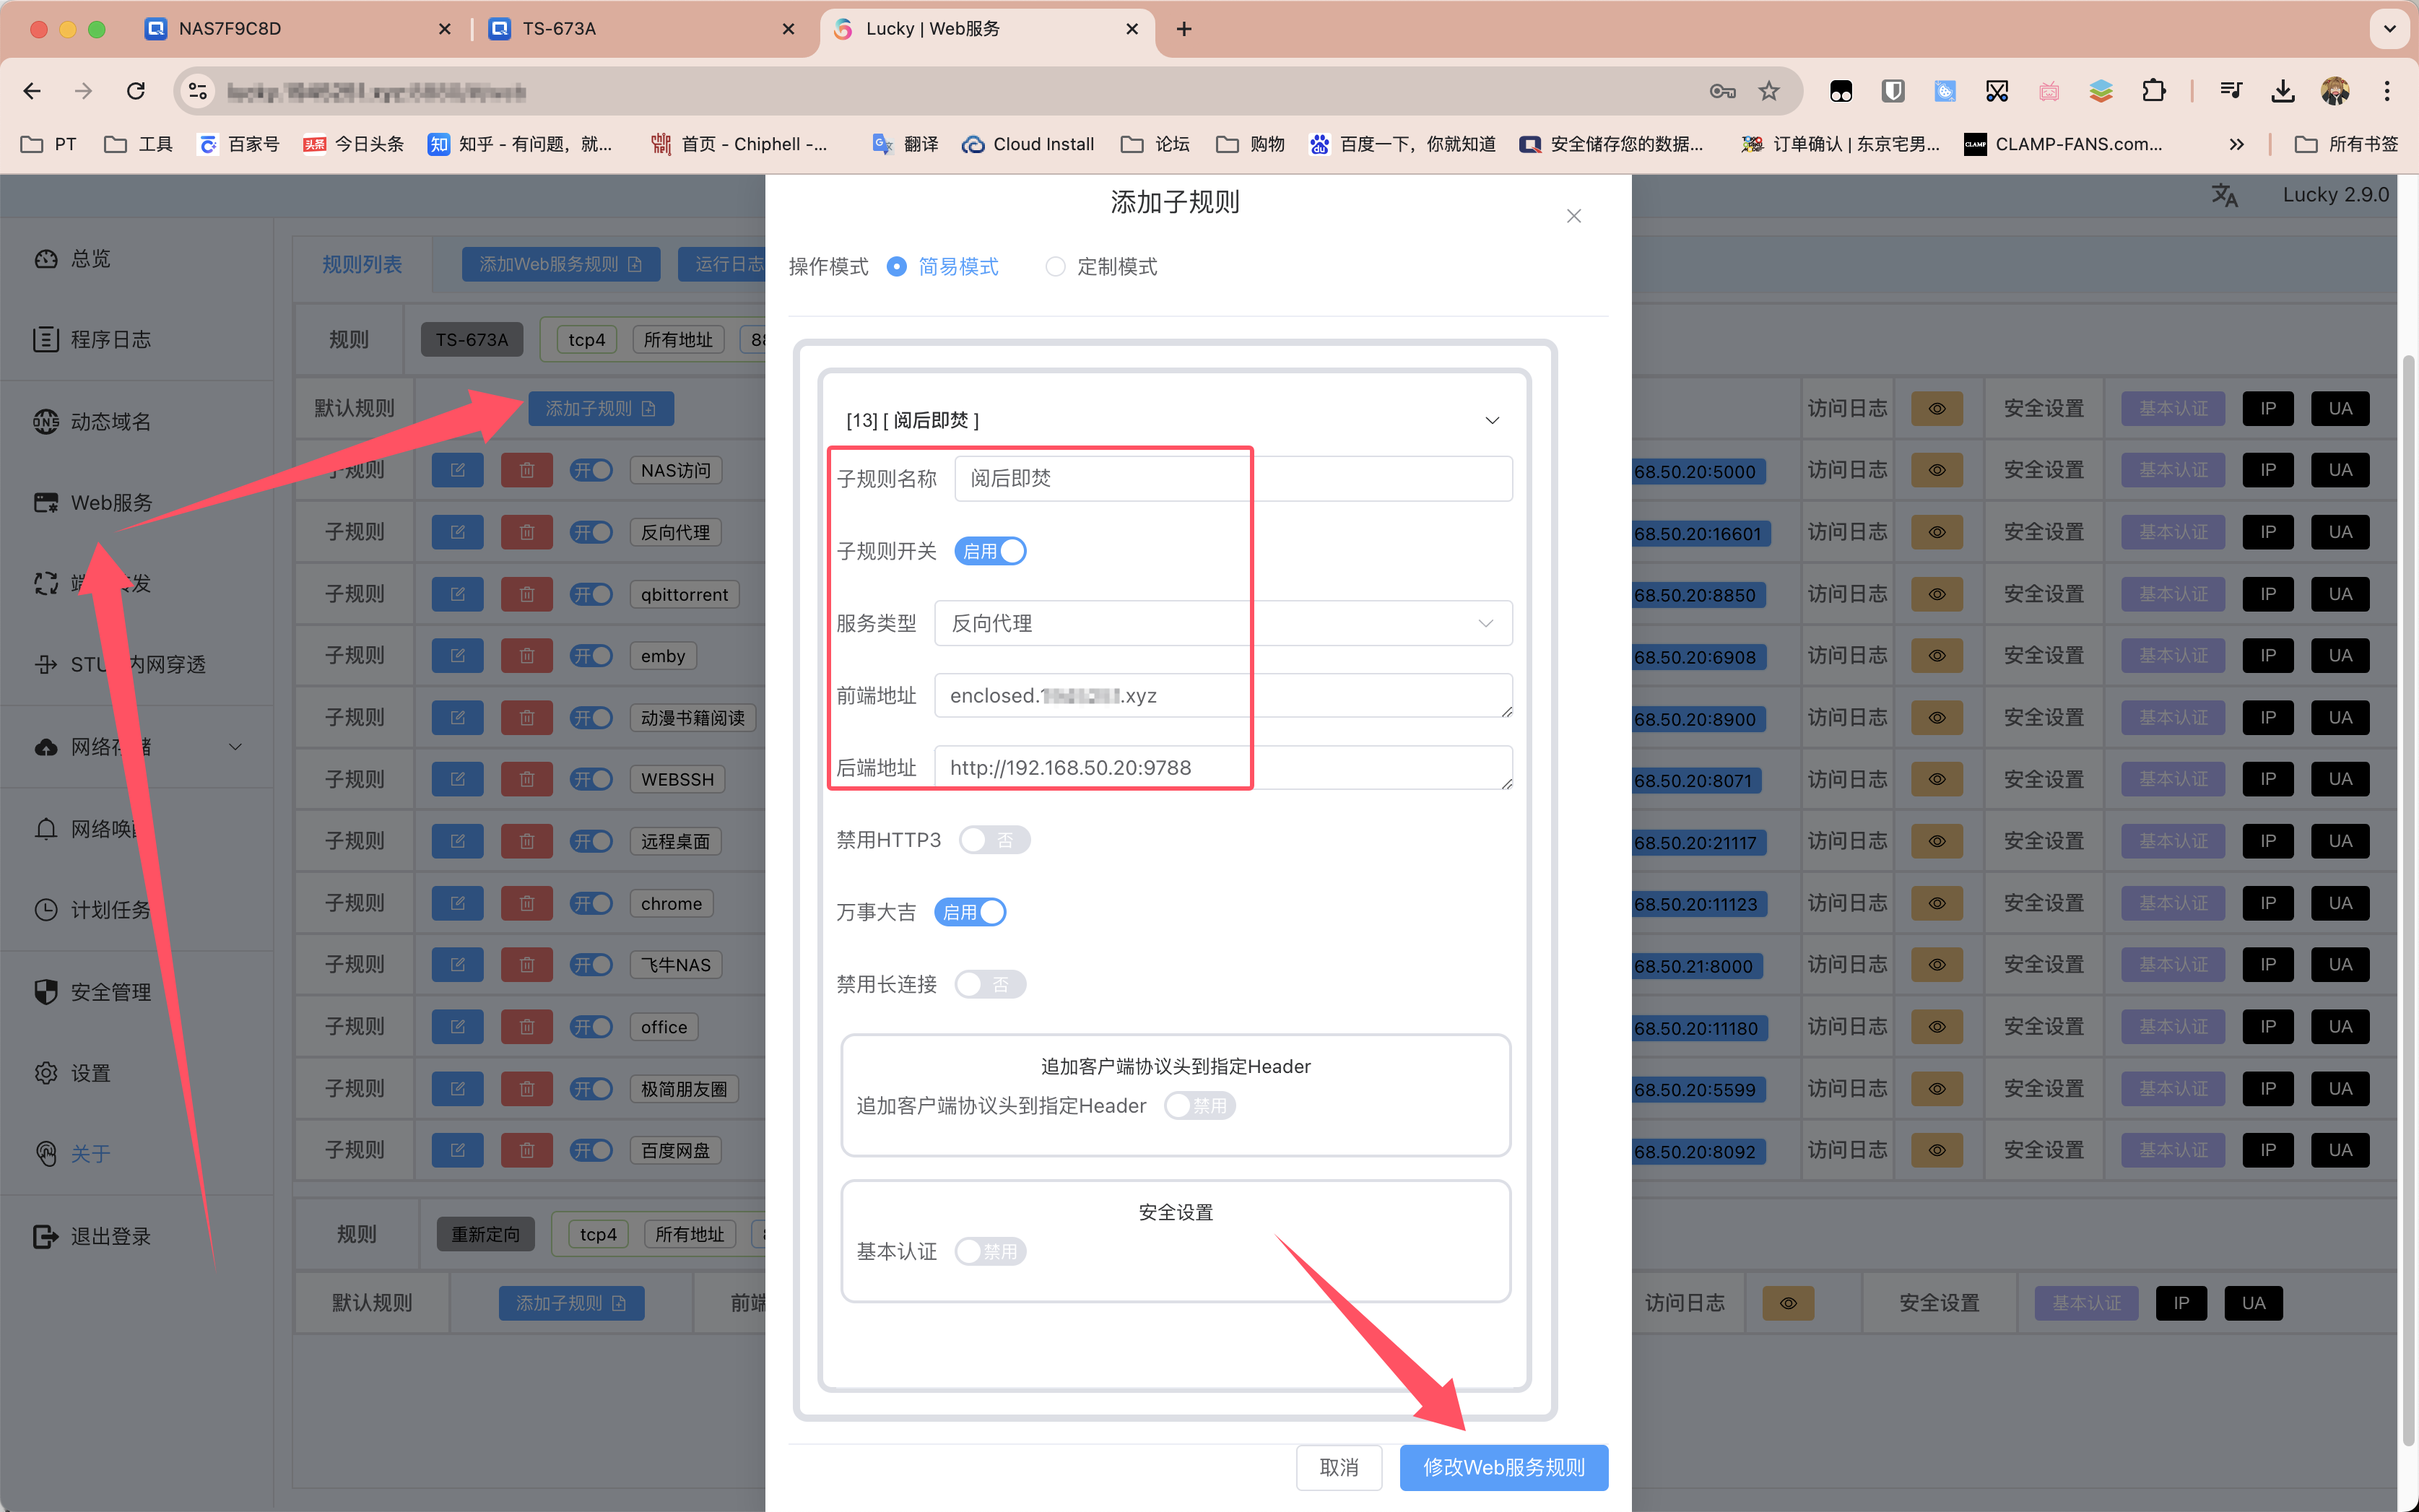Open the Web服务 sidebar section
This screenshot has width=2419, height=1512.
click(92, 502)
